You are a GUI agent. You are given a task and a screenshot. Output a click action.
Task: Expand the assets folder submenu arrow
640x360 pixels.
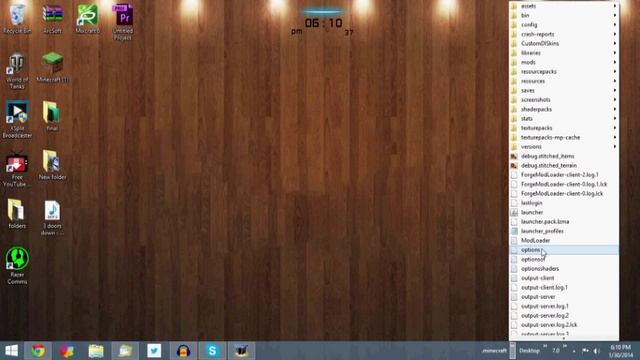pos(615,6)
